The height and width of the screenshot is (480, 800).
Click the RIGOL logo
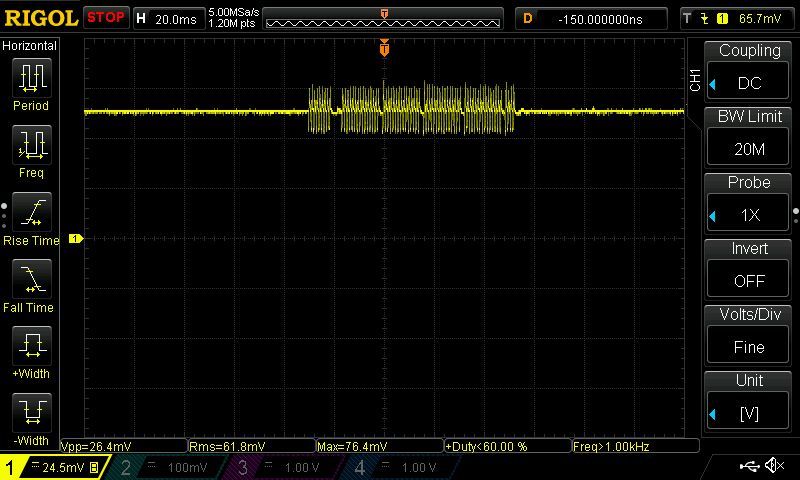pos(41,18)
